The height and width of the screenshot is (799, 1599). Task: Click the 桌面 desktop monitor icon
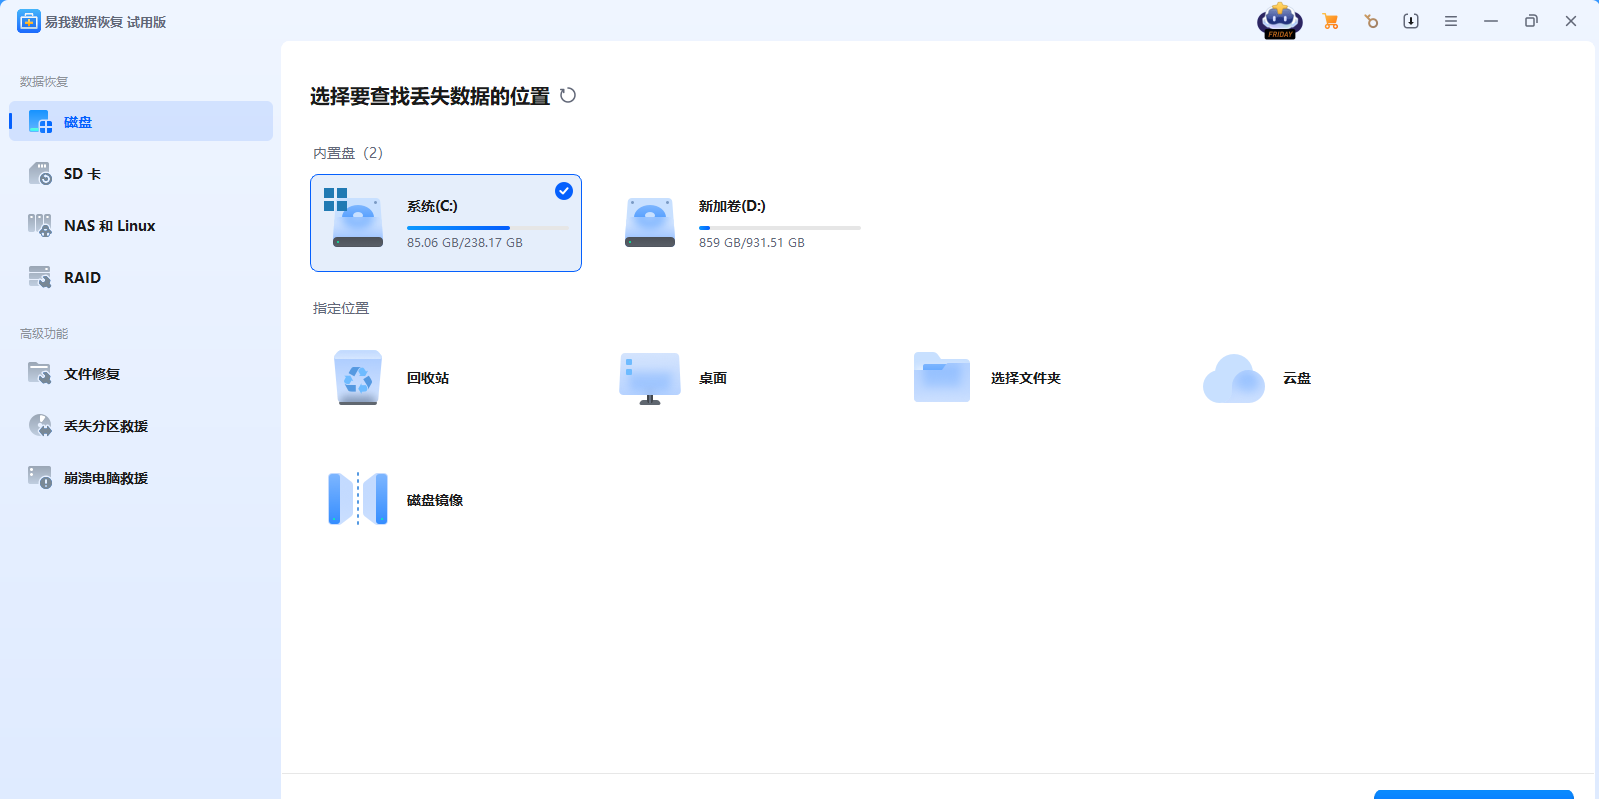point(650,378)
